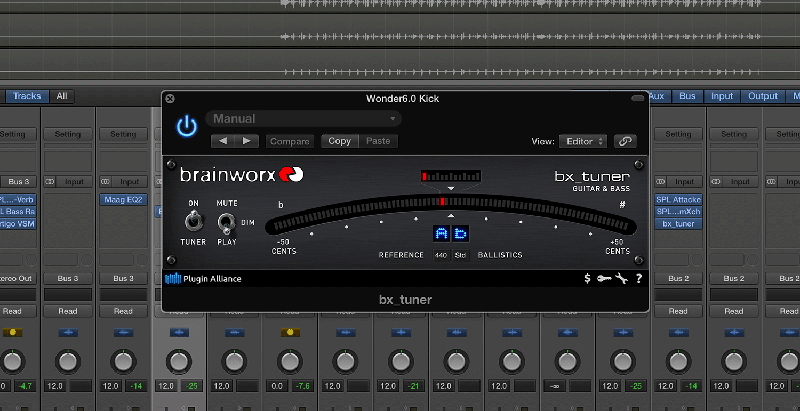Click yellow mode icon on Stereo Out strip

pyautogui.click(x=12, y=332)
